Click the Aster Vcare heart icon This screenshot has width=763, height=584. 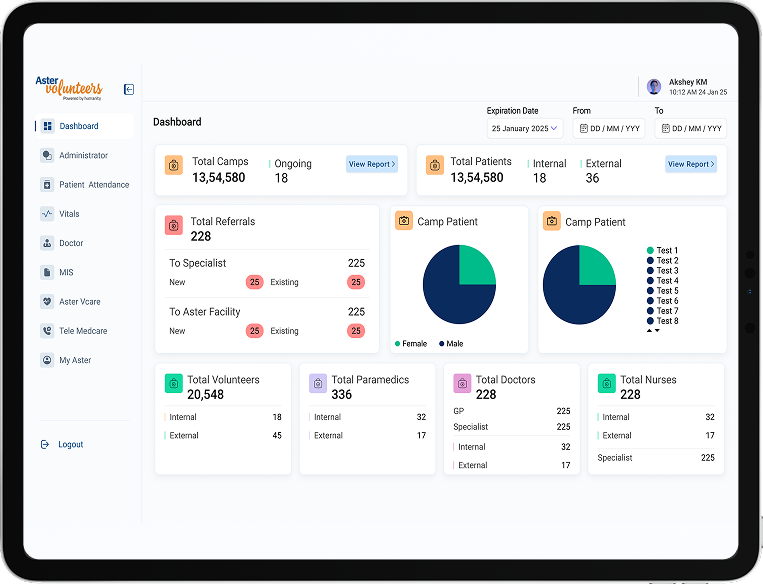47,302
